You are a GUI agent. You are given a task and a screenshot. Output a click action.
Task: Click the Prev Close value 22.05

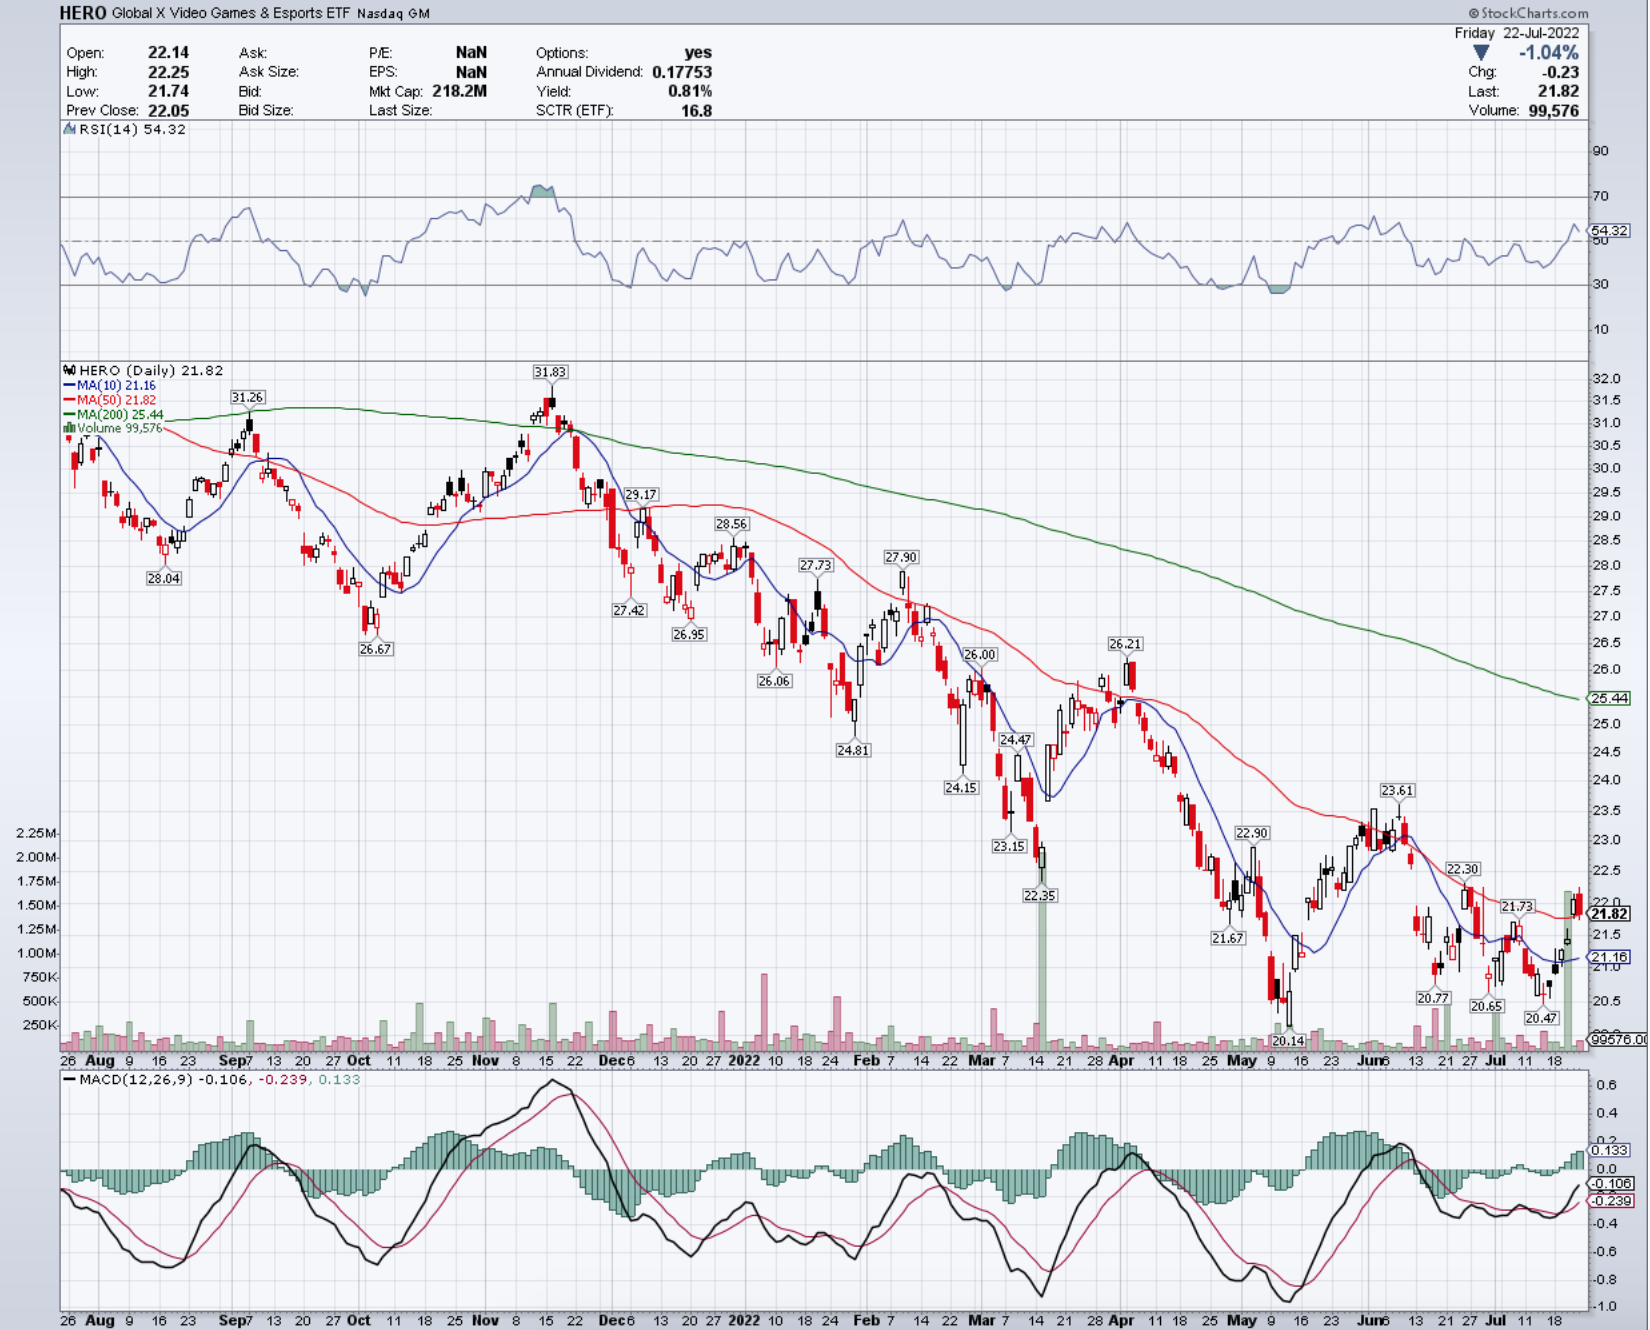(x=168, y=110)
